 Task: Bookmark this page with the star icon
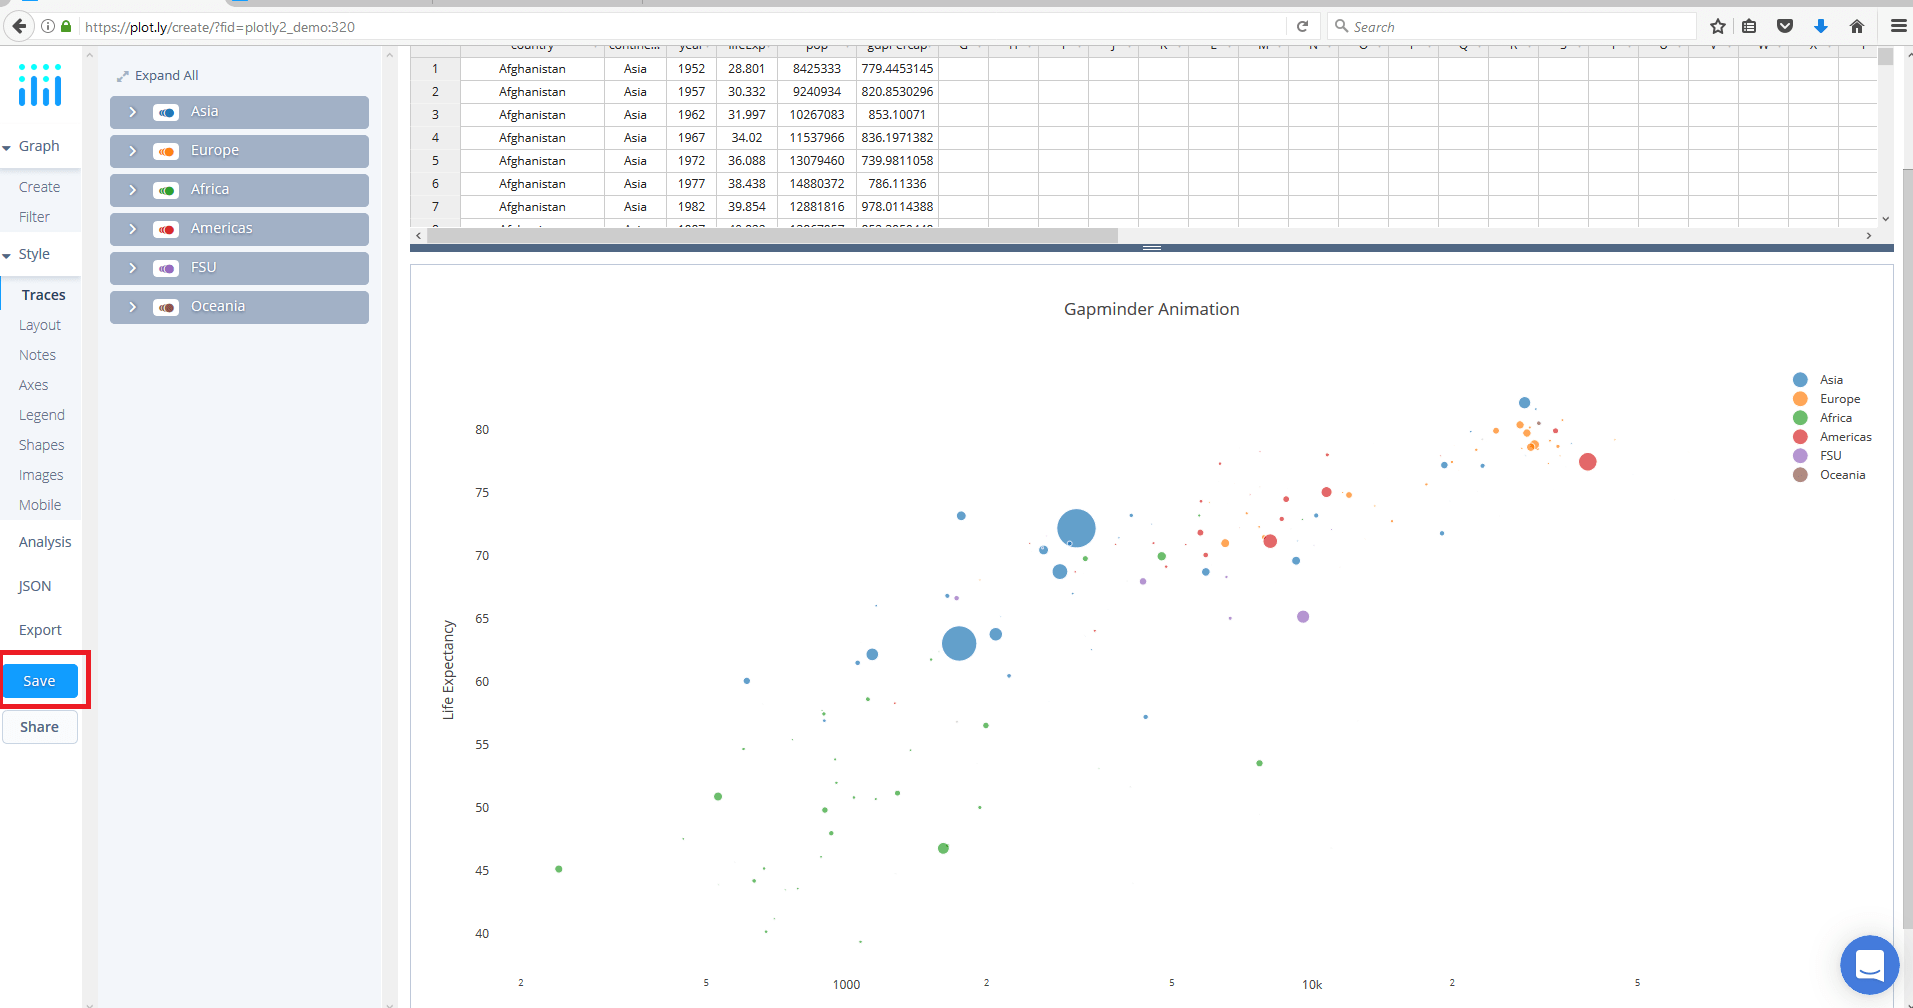(1717, 26)
